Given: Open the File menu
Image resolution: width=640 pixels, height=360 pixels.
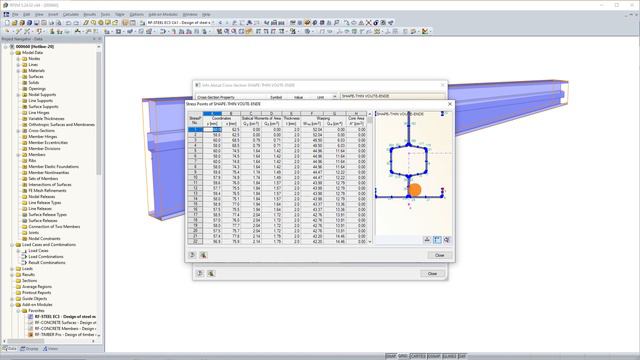Looking at the screenshot, I should pos(15,14).
